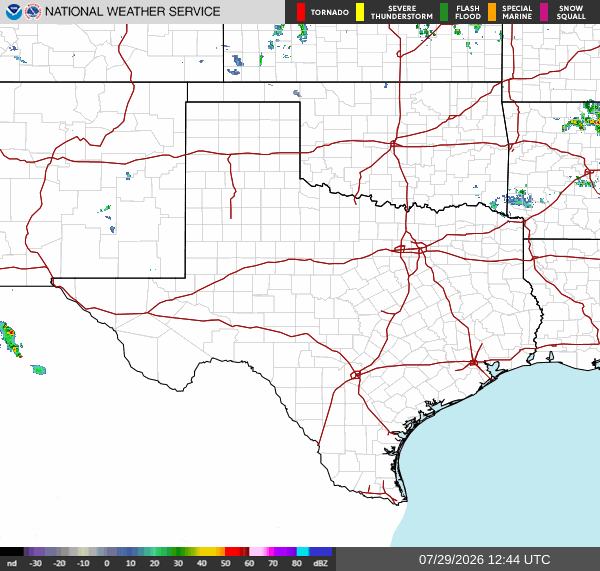The height and width of the screenshot is (571, 600).
Task: Click the dBZ unit label
Action: (320, 563)
